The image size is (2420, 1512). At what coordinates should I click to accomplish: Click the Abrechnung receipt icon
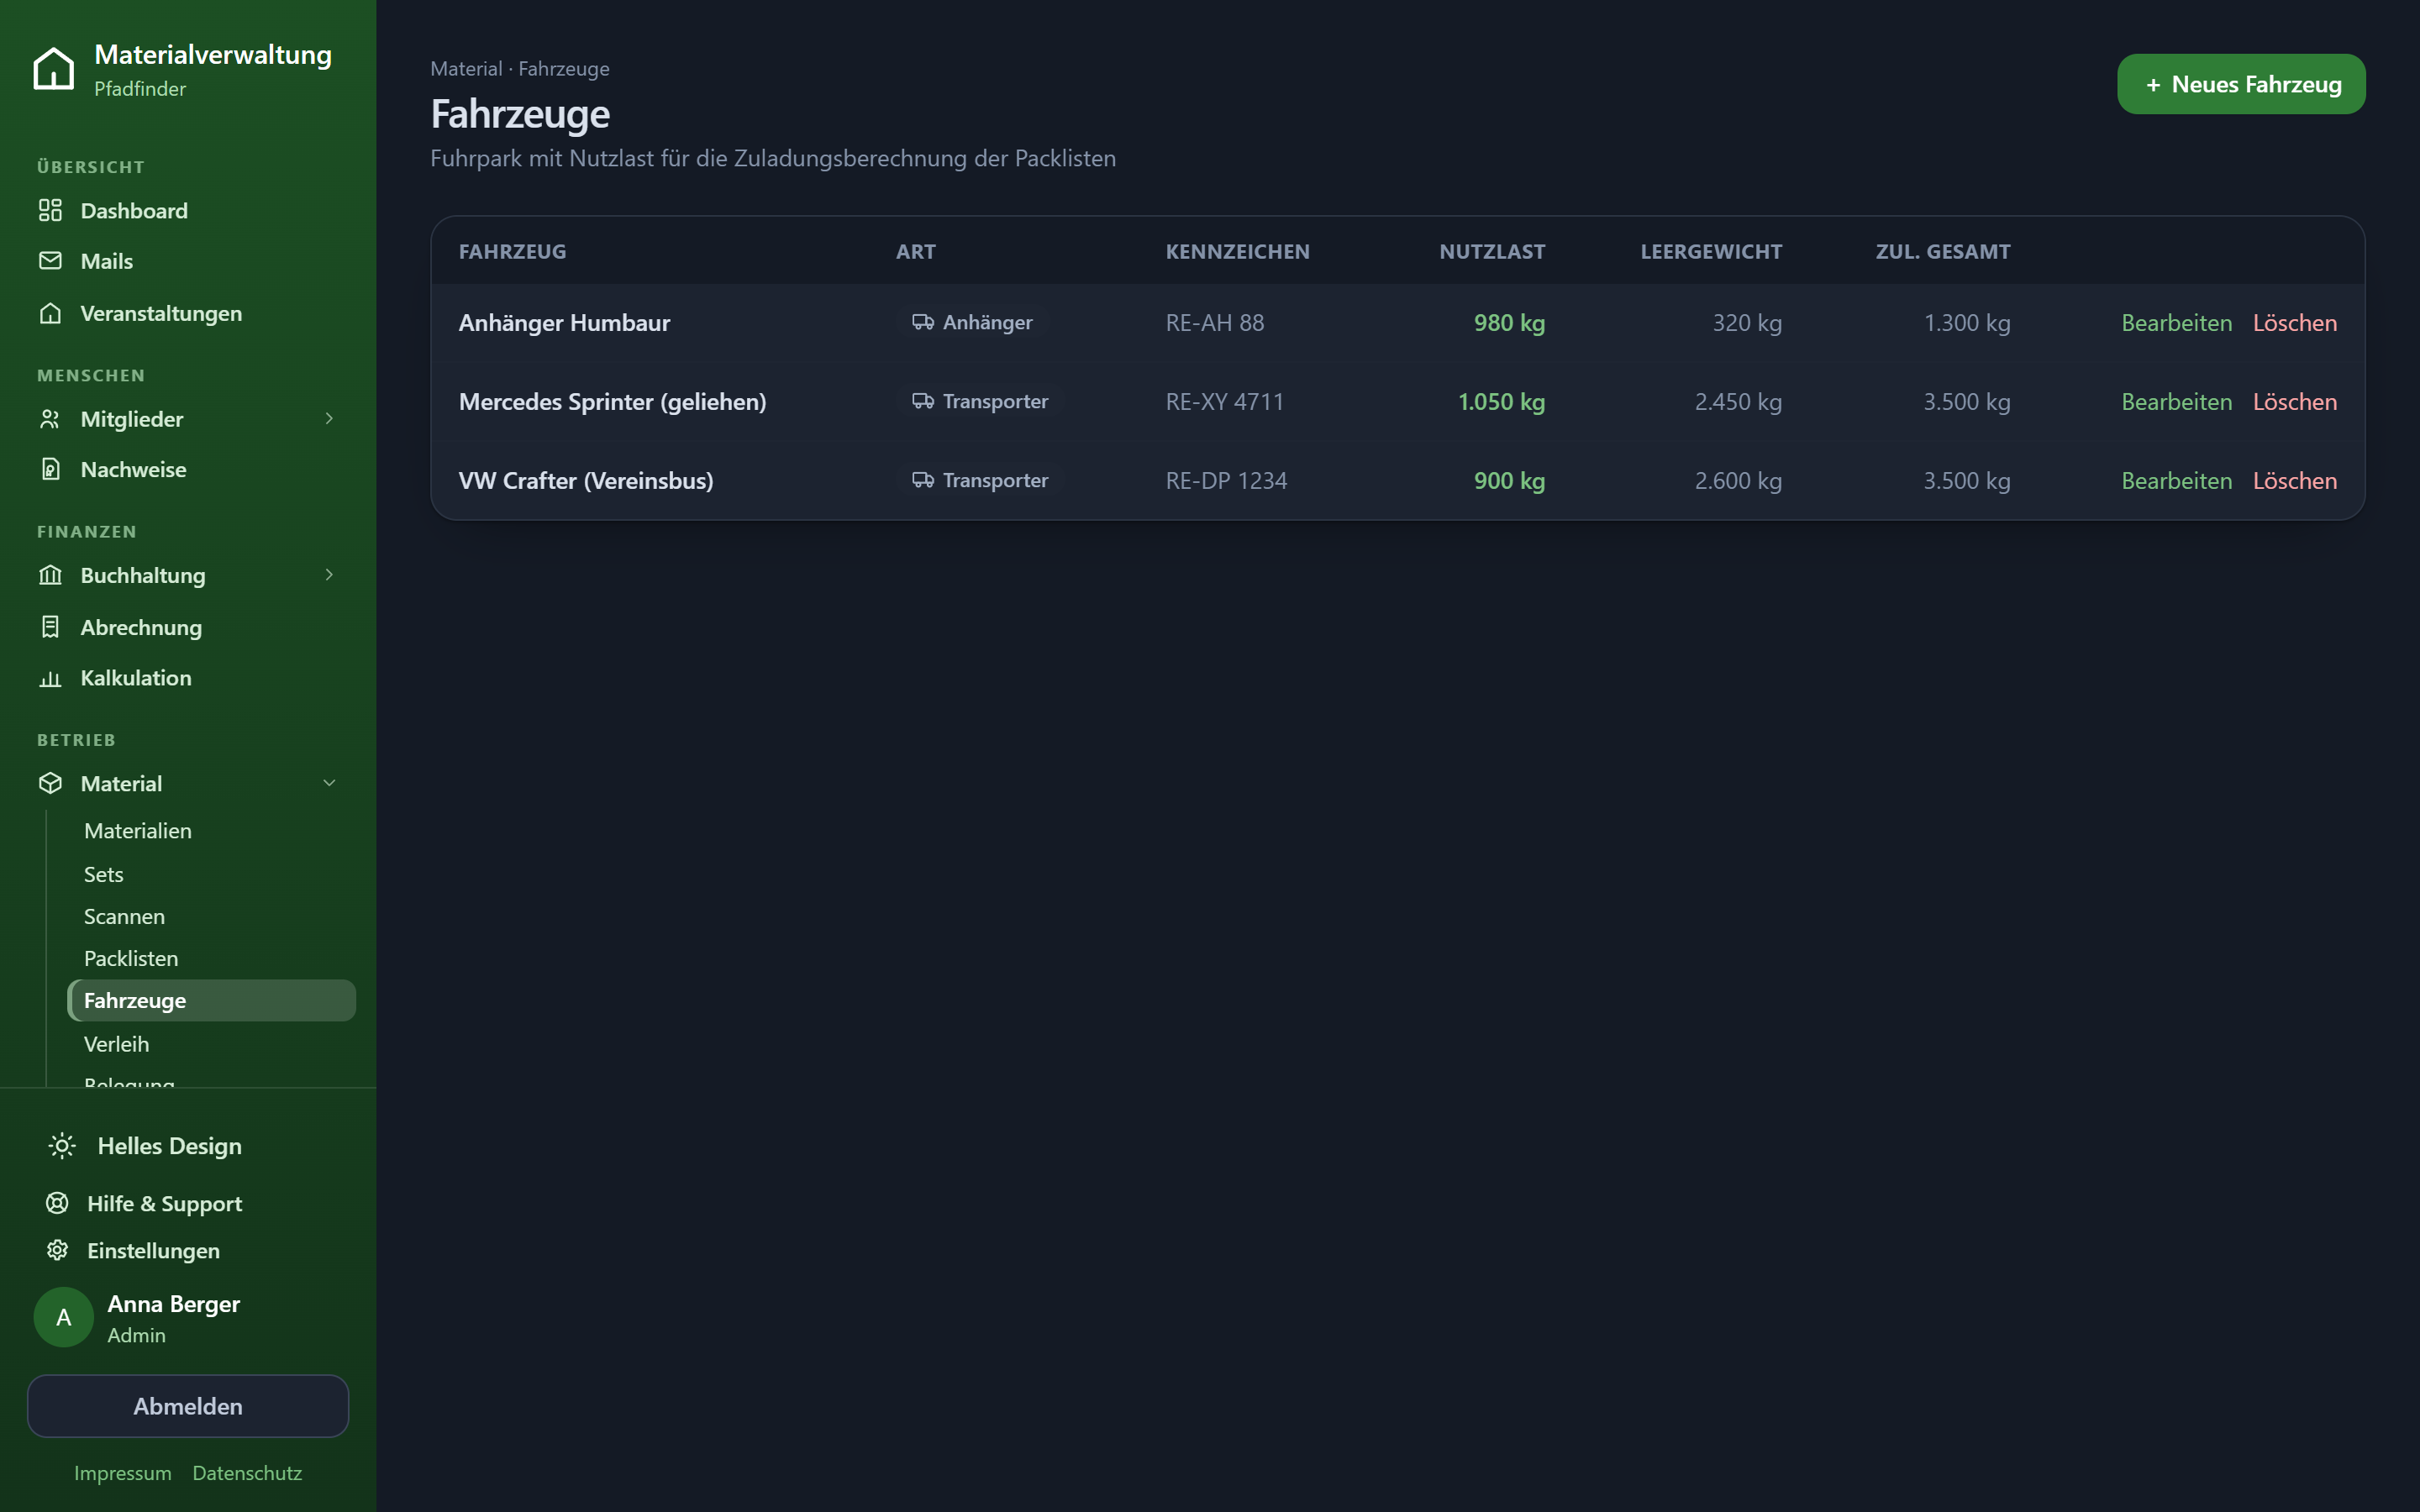[x=50, y=627]
